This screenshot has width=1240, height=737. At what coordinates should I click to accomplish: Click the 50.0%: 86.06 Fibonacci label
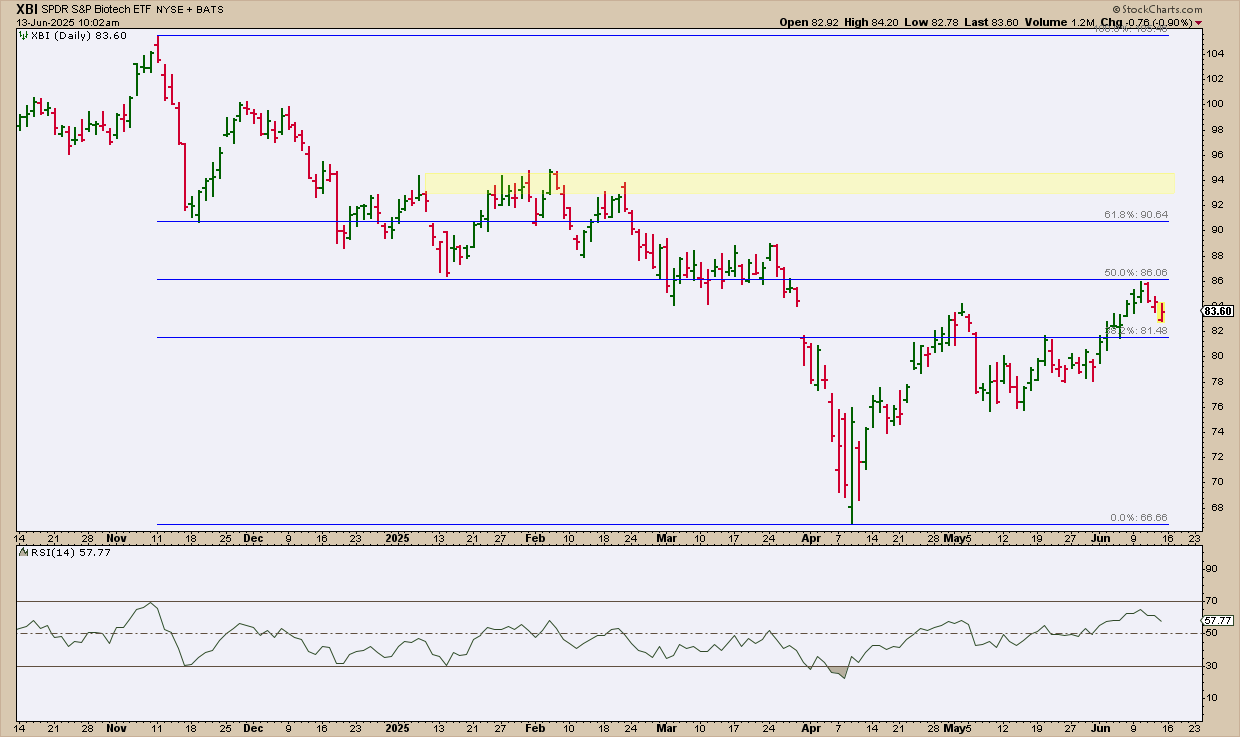tap(1135, 272)
